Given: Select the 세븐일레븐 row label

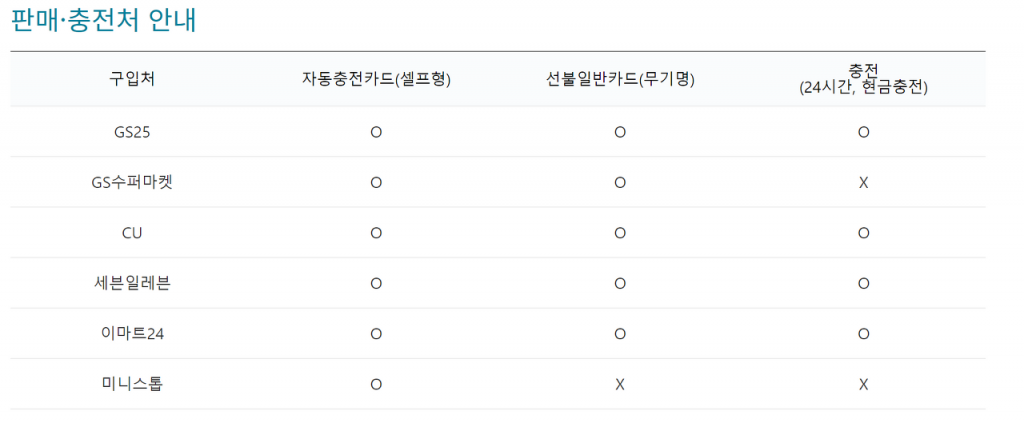Looking at the screenshot, I should click(x=132, y=283).
